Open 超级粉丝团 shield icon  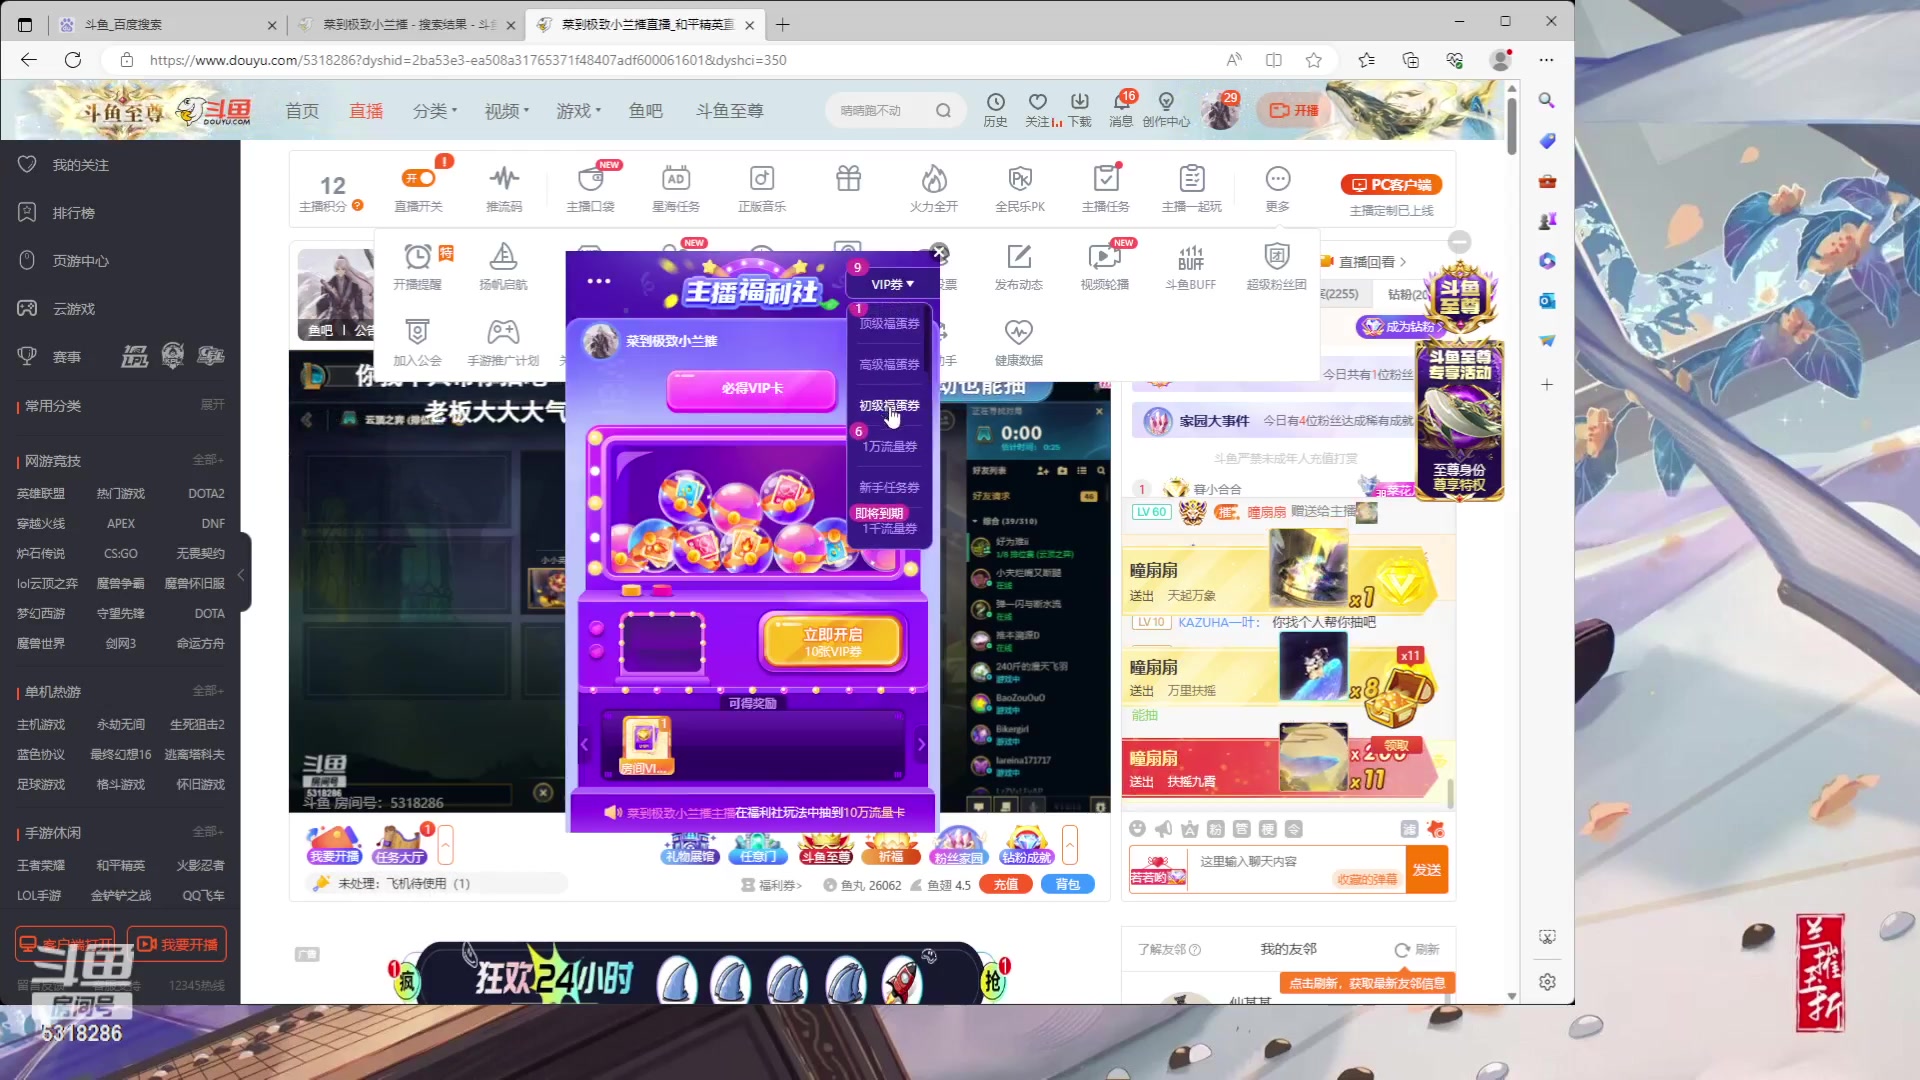1277,266
